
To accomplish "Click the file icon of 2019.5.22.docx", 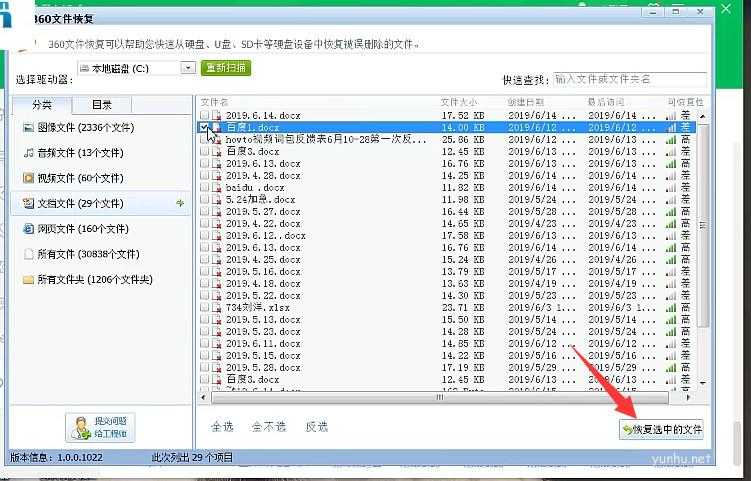I will (x=216, y=296).
